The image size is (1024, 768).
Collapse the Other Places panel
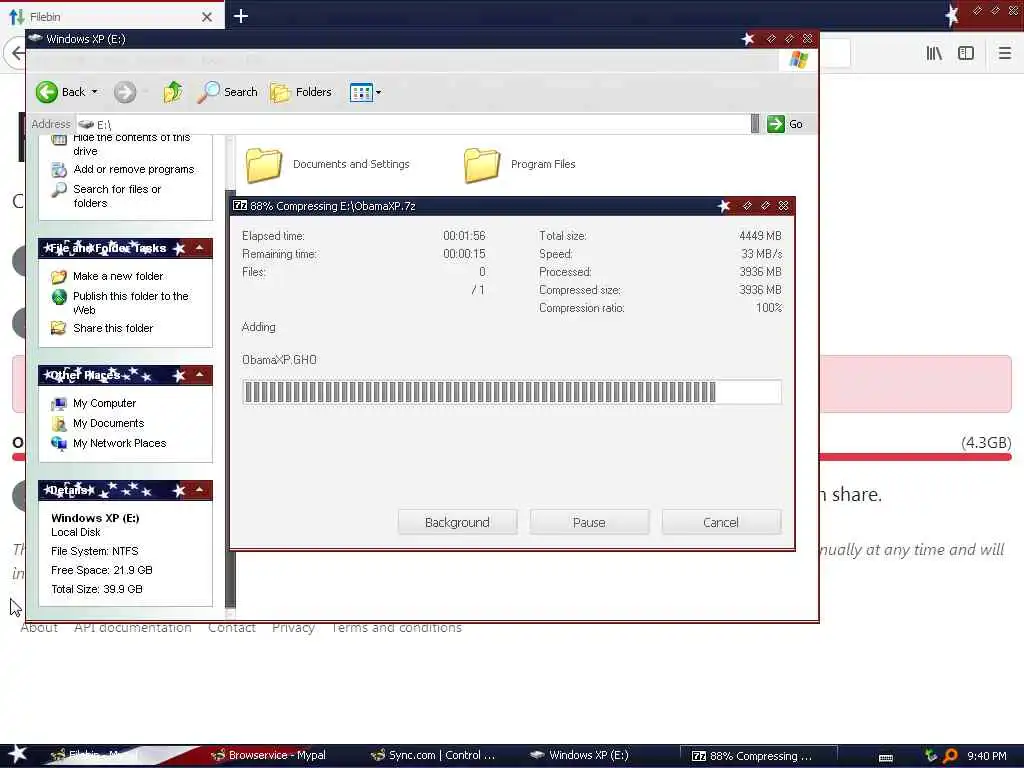pyautogui.click(x=200, y=375)
